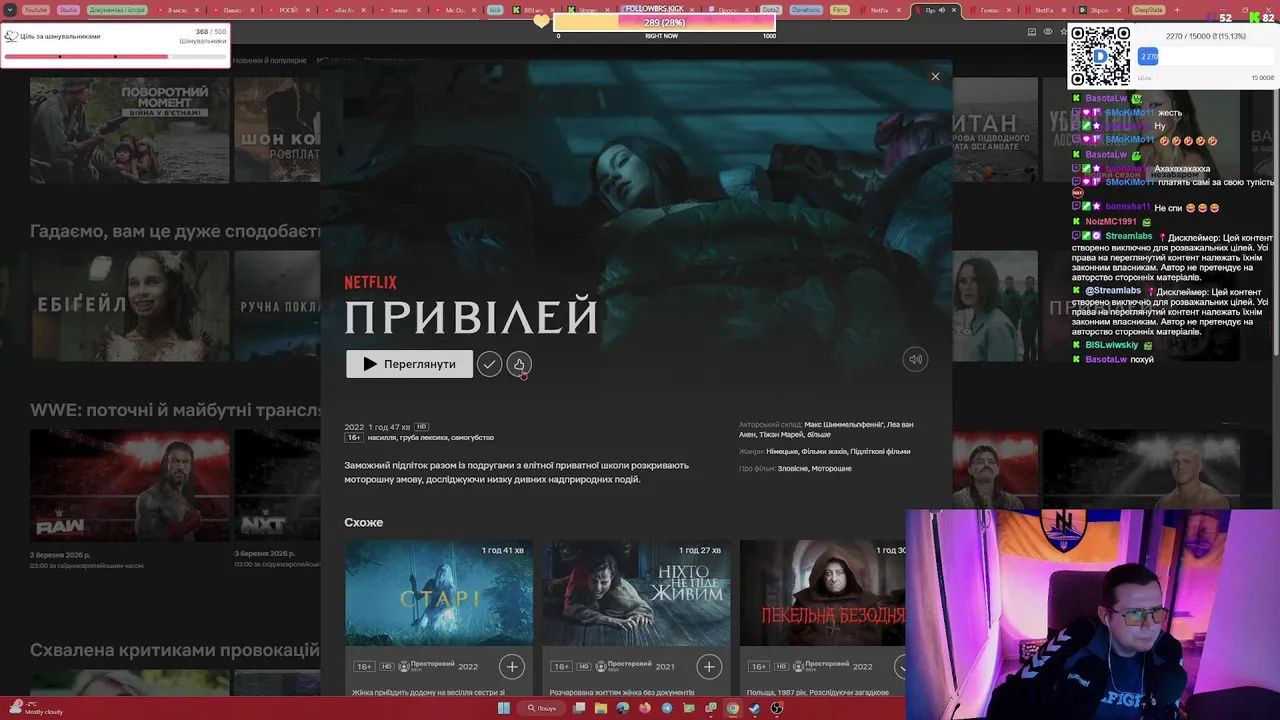Viewport: 1280px width, 720px height.
Task: Switch to the Films browser tab
Action: (840, 10)
